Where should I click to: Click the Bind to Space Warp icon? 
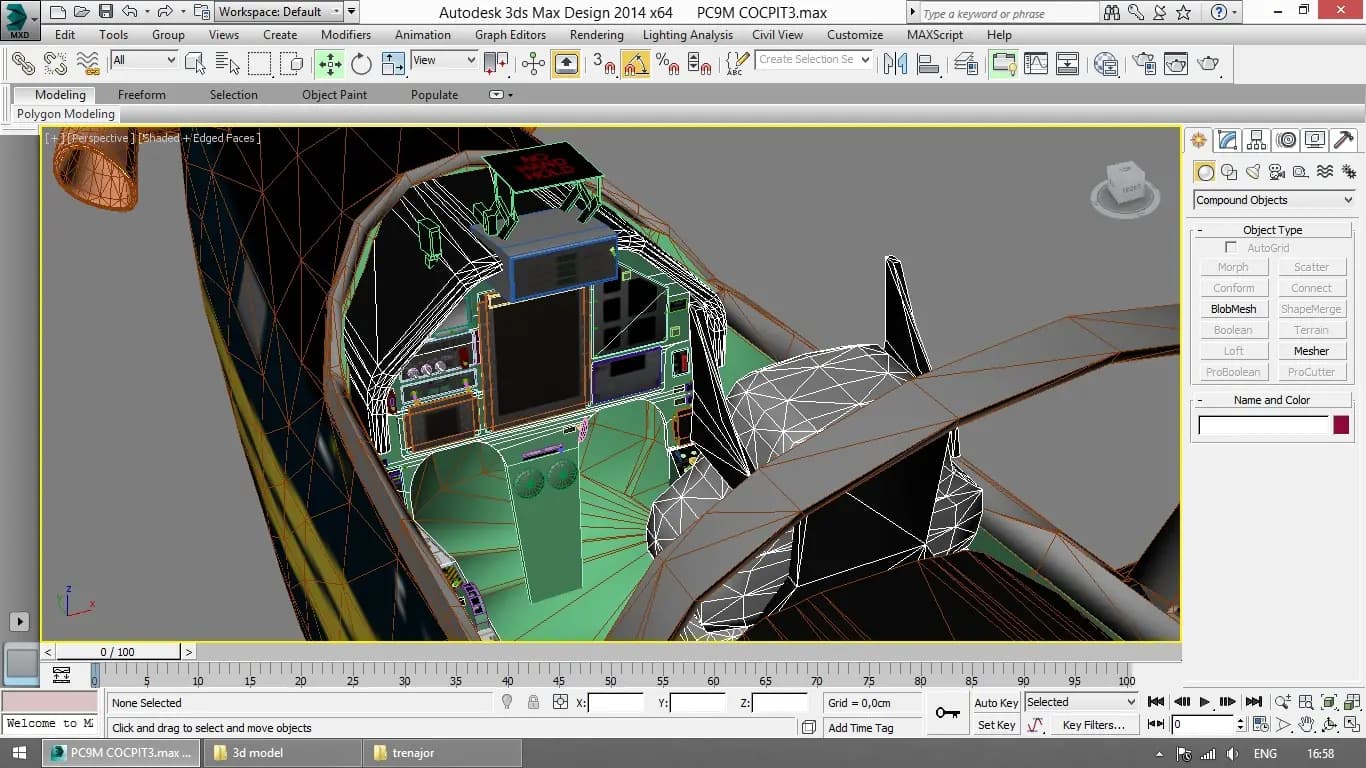88,64
